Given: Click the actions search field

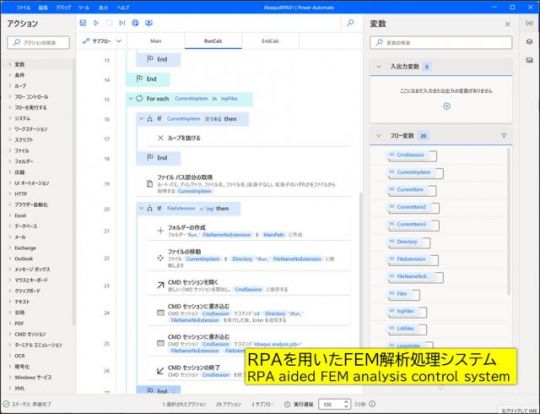Looking at the screenshot, I should coord(39,43).
